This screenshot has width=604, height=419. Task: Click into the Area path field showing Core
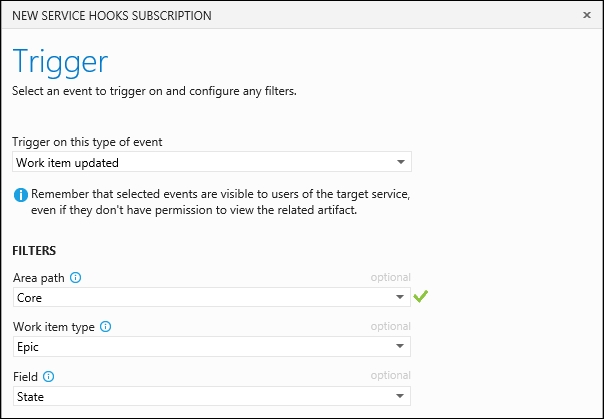point(212,297)
